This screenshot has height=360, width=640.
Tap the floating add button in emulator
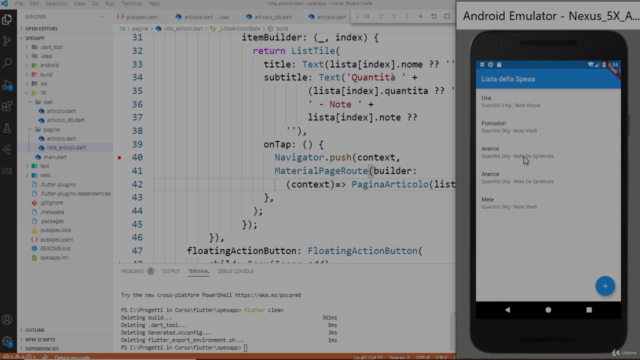point(605,286)
